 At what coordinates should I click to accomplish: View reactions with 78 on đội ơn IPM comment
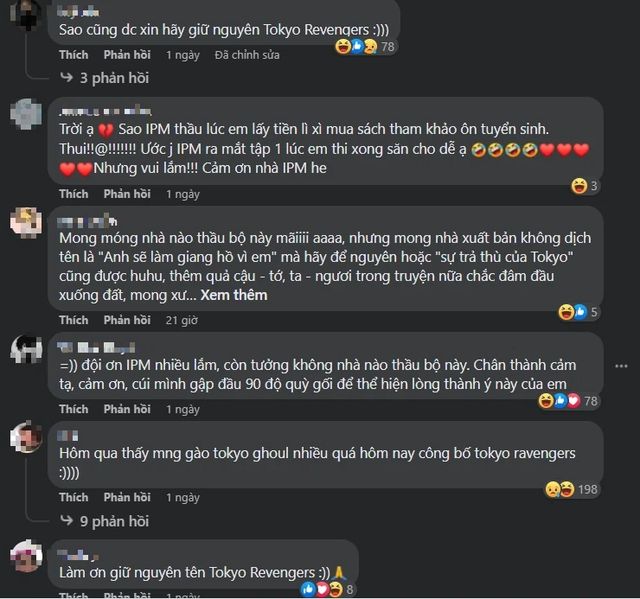coord(568,401)
